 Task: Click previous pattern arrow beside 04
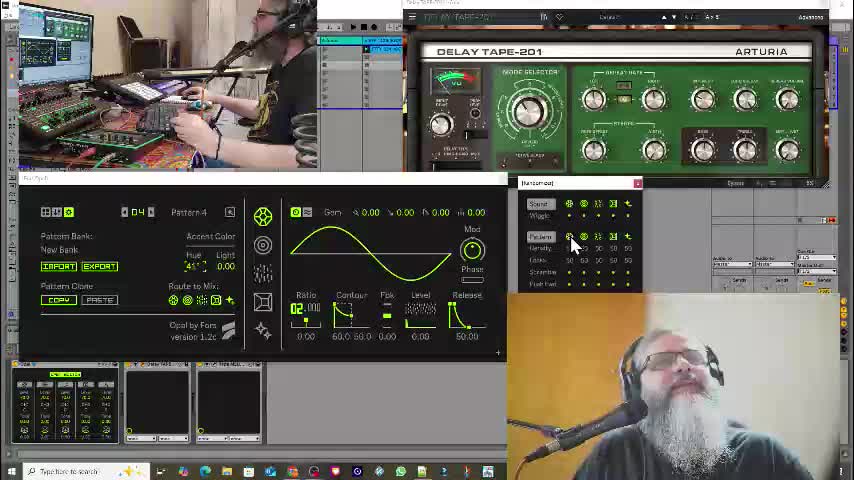(124, 212)
